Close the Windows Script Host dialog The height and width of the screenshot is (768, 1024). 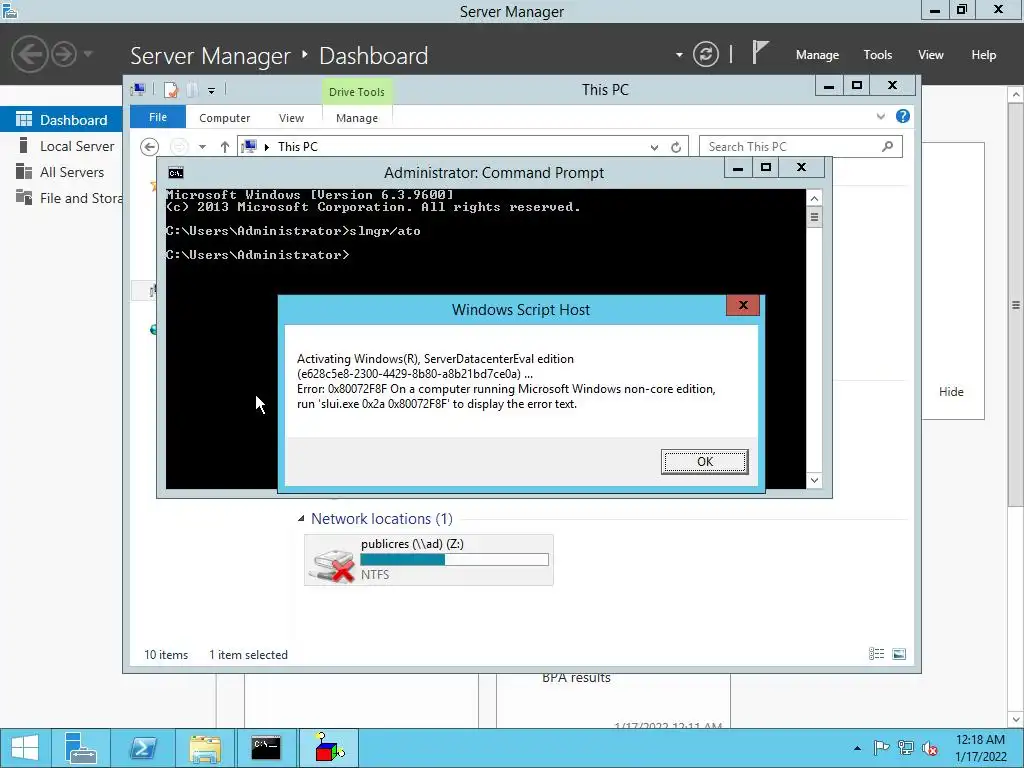pos(743,305)
